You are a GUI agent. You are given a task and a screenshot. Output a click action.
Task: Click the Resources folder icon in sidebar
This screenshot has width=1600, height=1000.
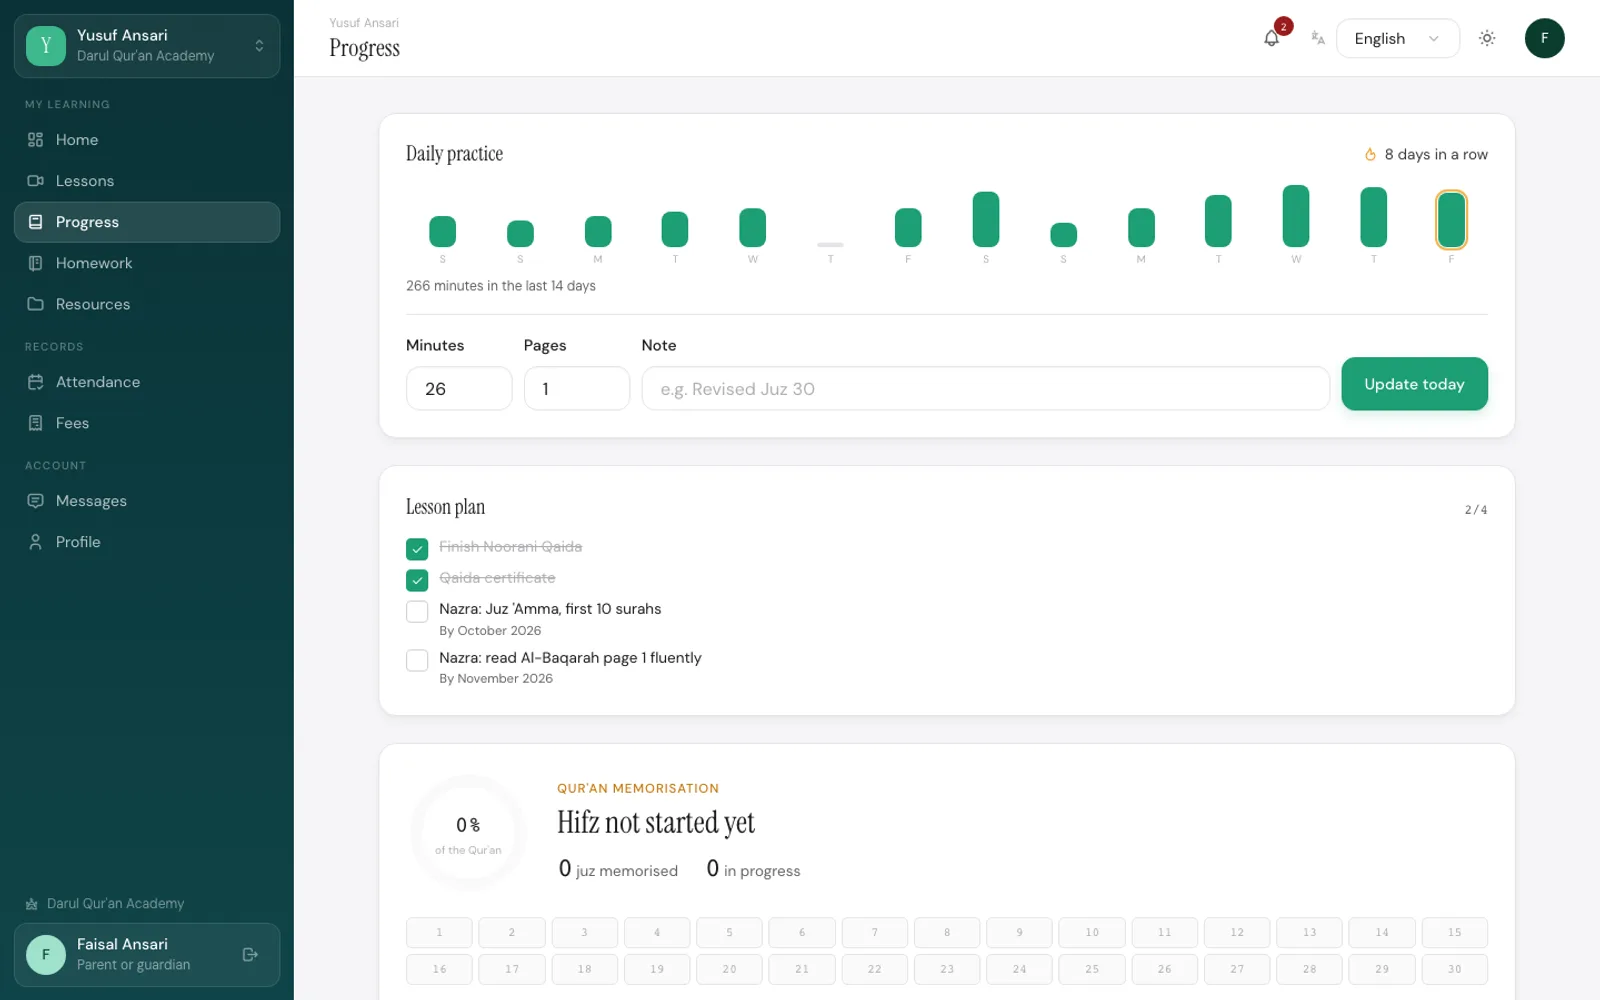35,304
